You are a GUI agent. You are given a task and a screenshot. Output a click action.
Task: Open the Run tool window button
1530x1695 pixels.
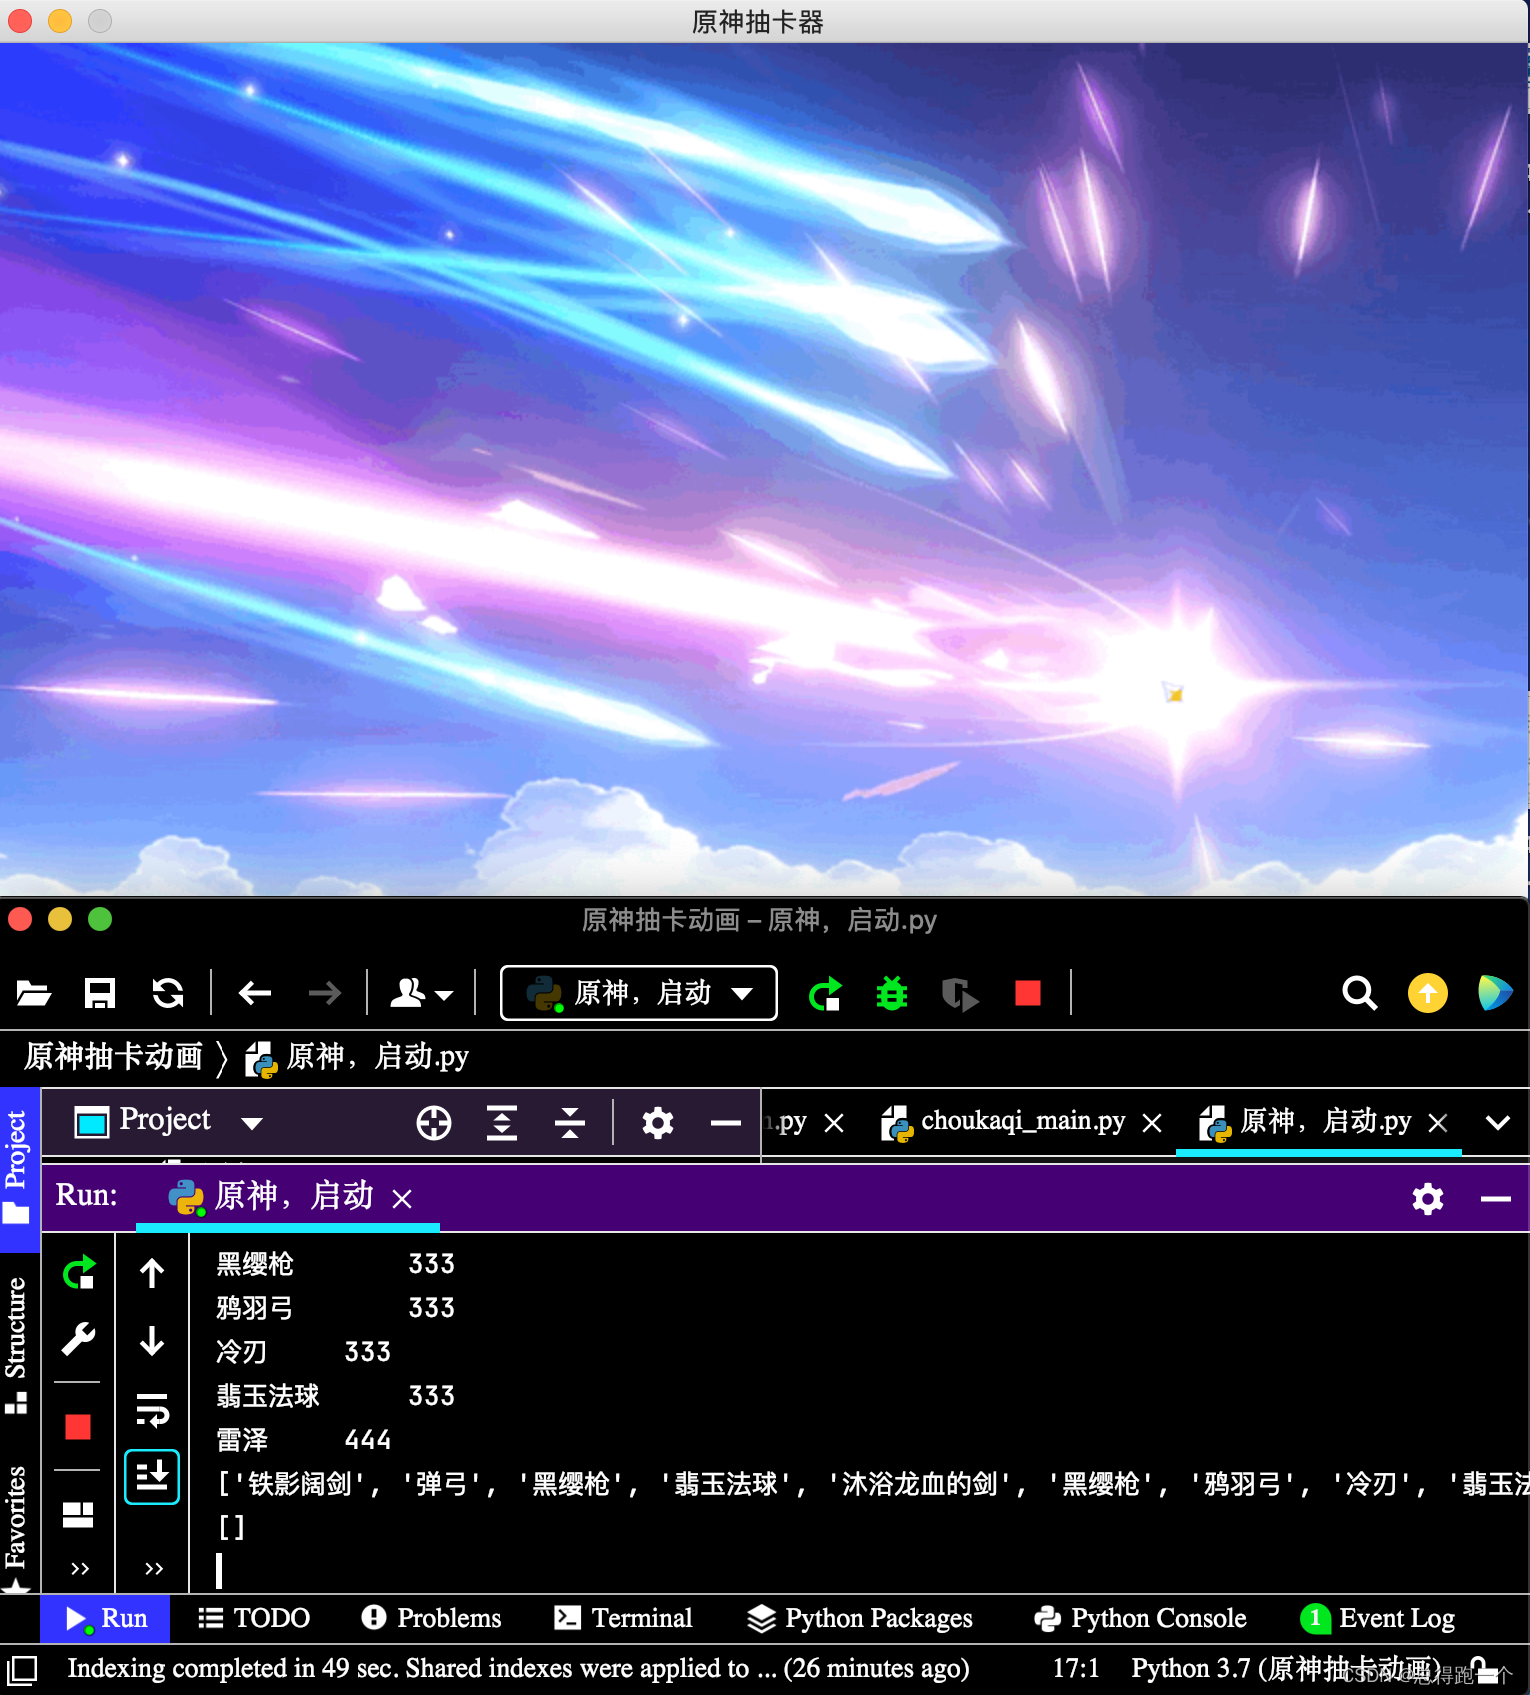105,1618
